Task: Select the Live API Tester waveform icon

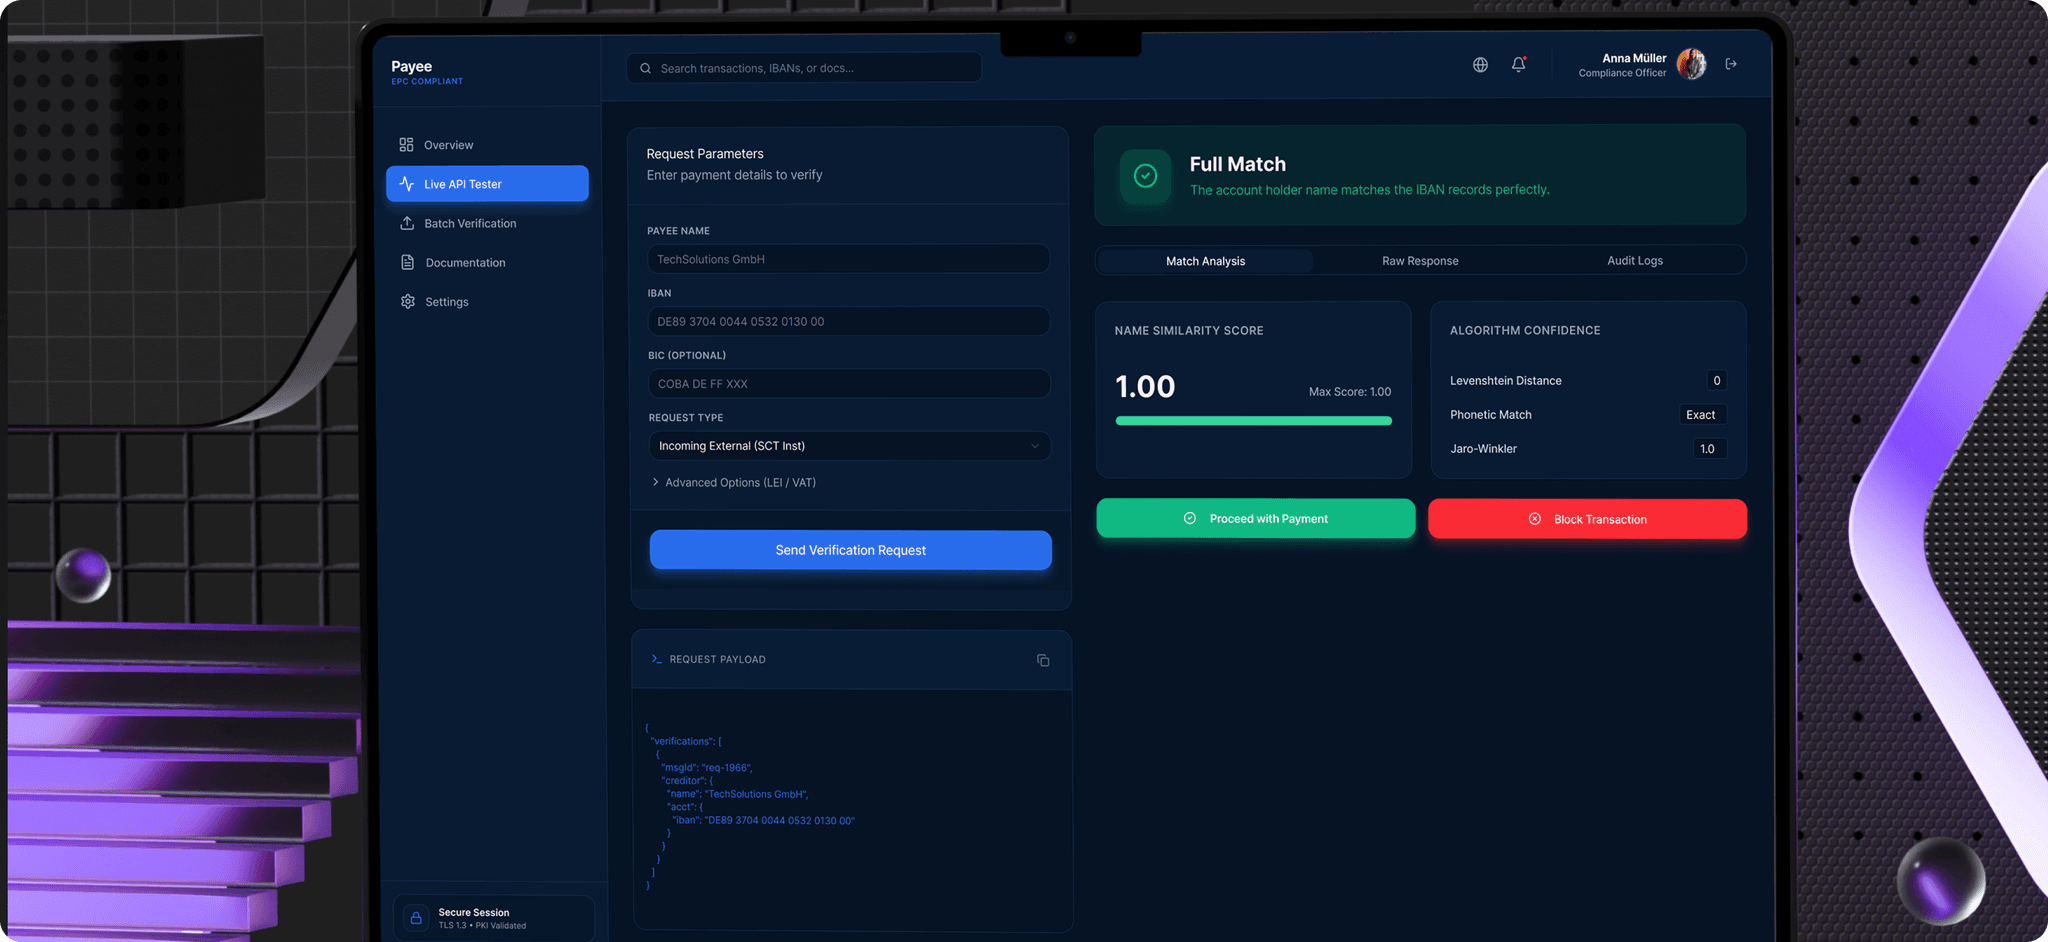Action: 407,183
